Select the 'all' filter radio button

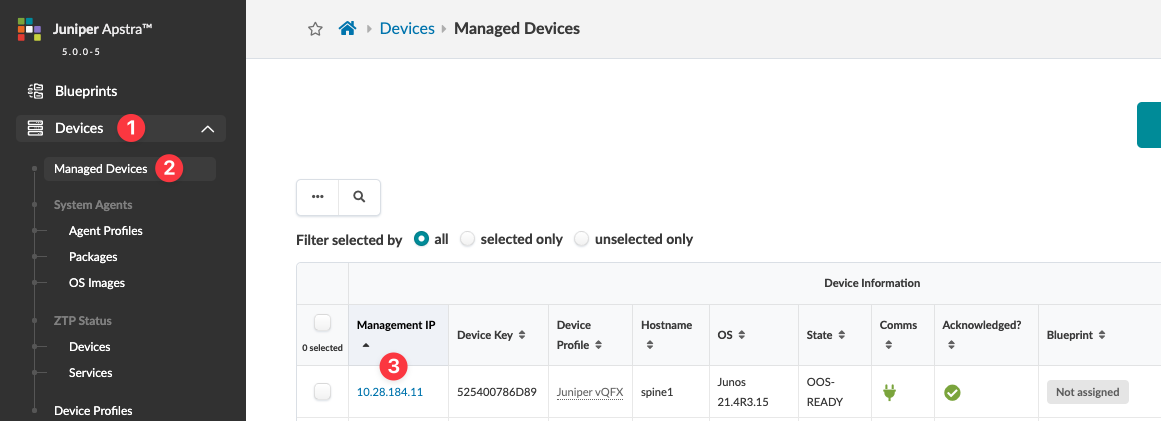[x=421, y=239]
